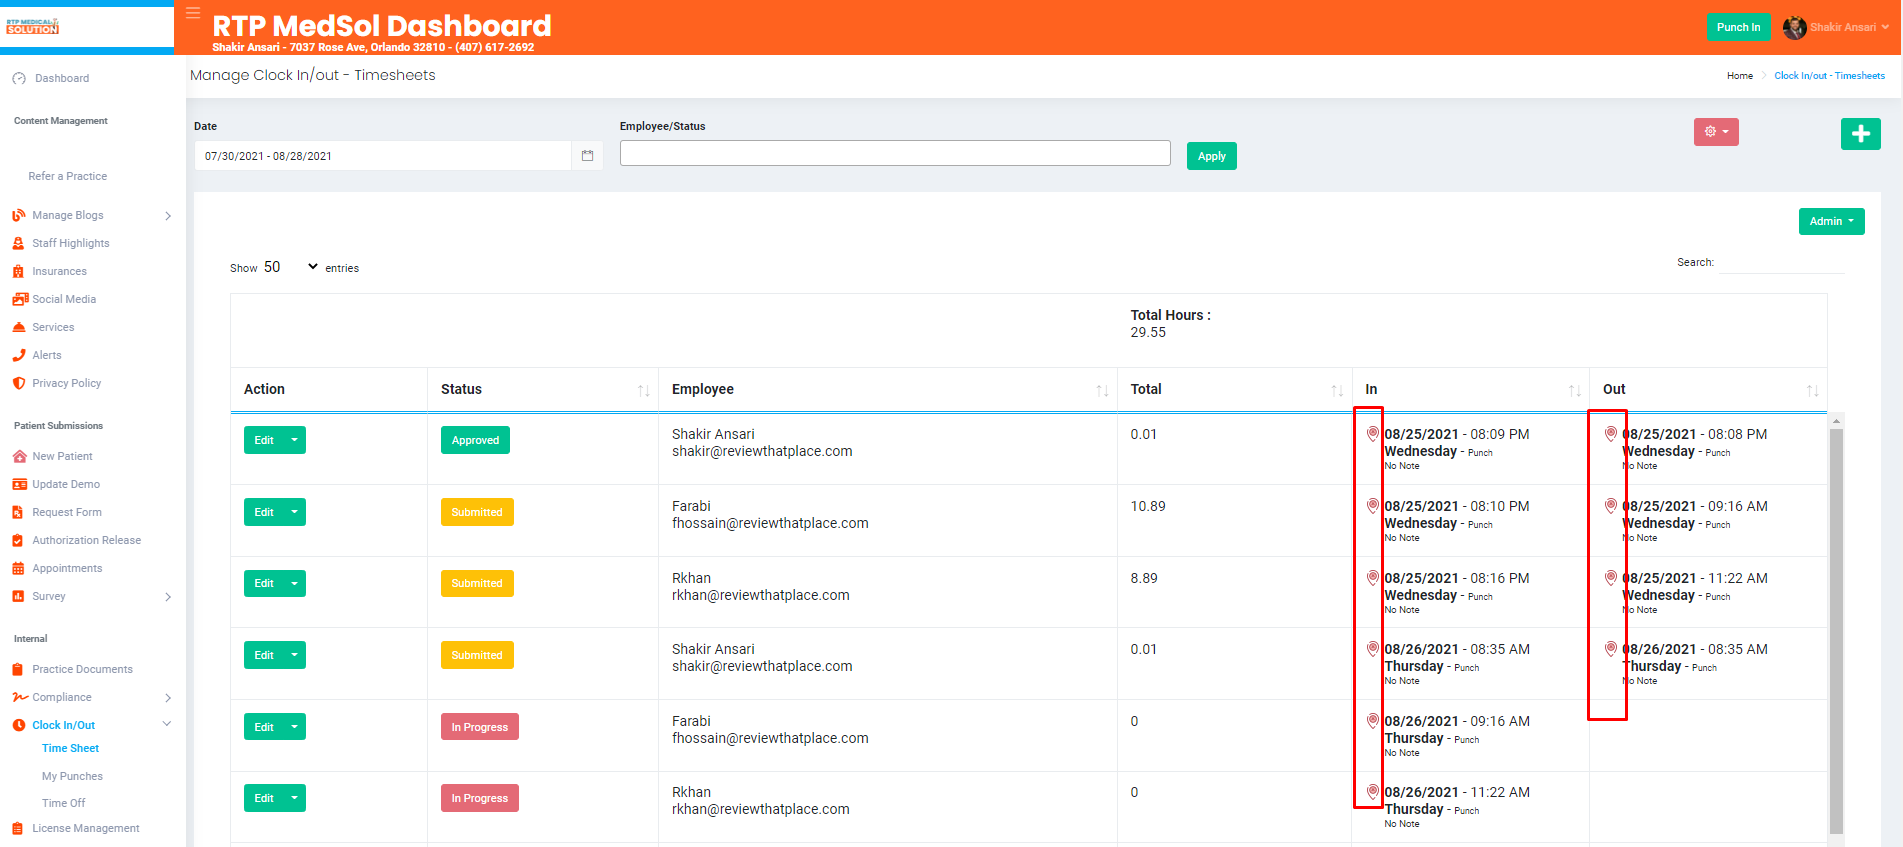The height and width of the screenshot is (847, 1903).
Task: Select the Clock In/Out menu item
Action: point(64,725)
